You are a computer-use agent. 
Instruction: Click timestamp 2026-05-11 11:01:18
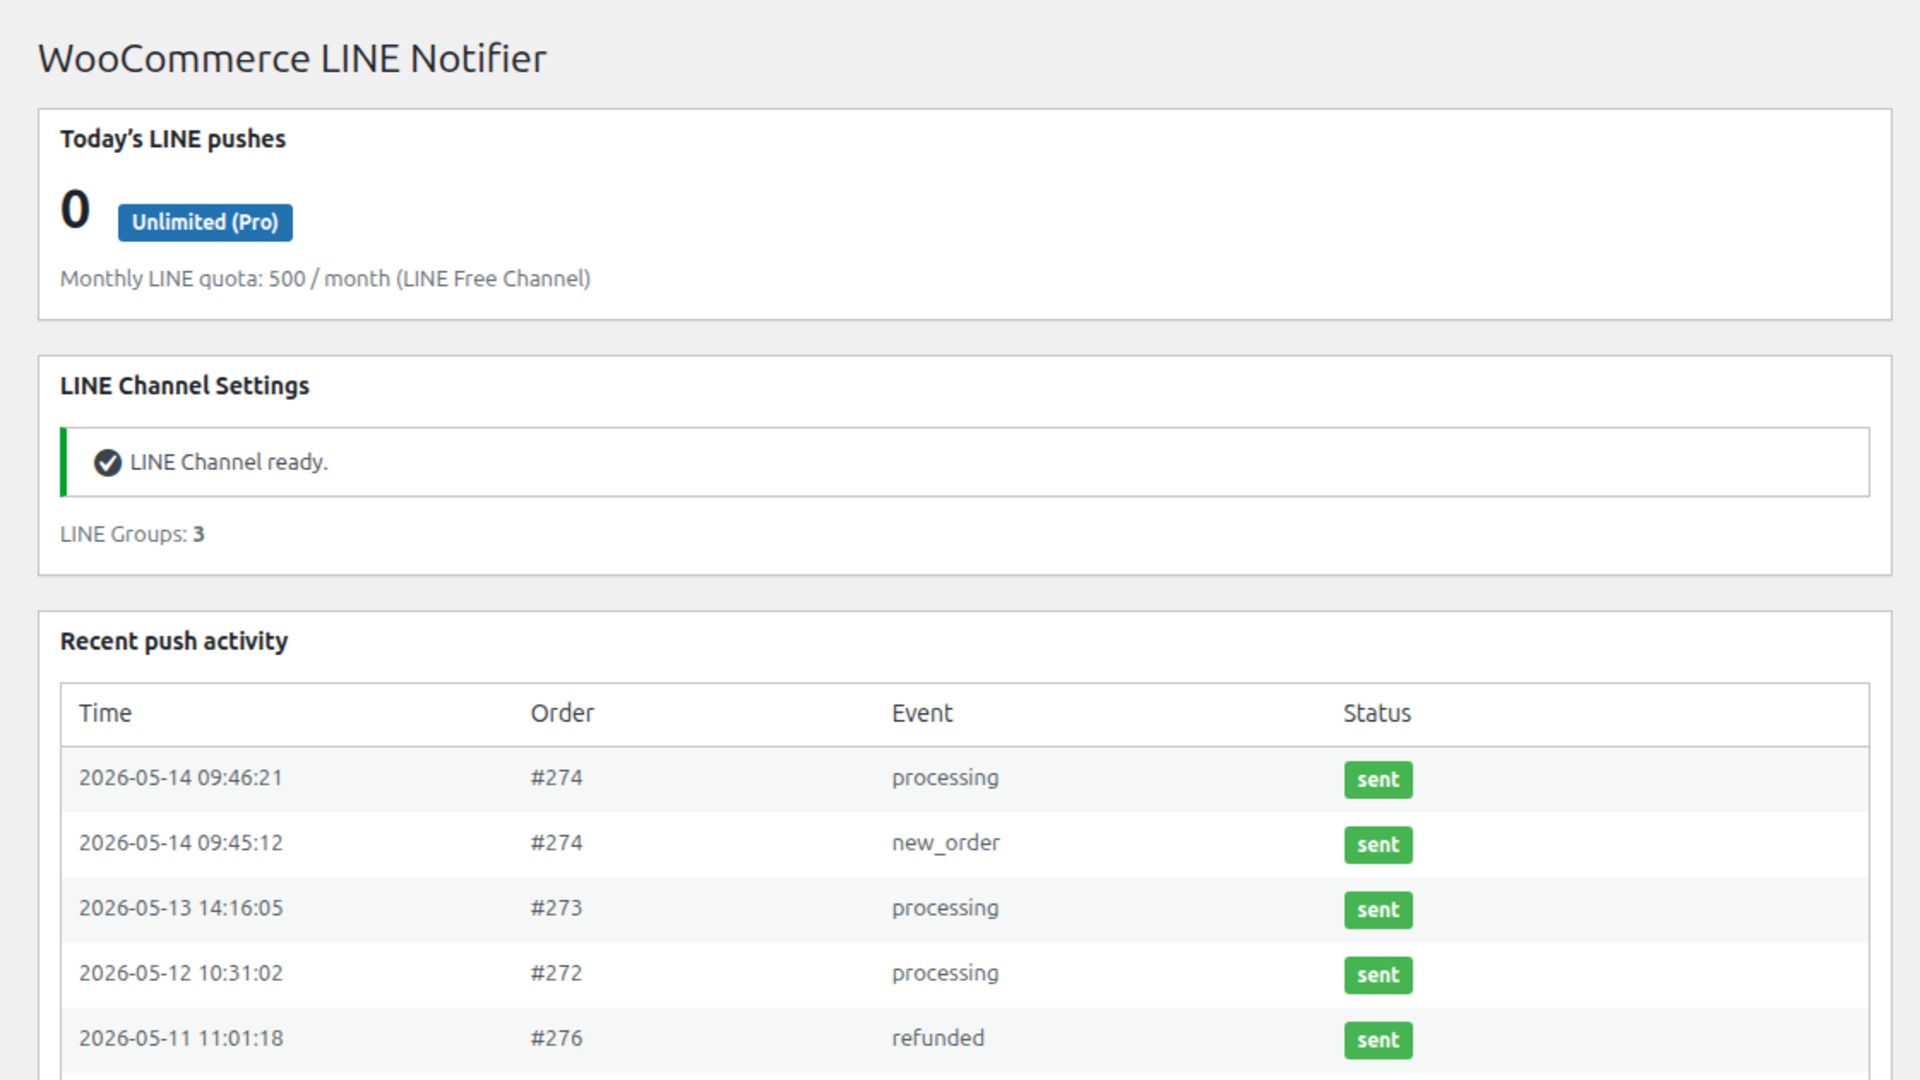click(x=181, y=1038)
